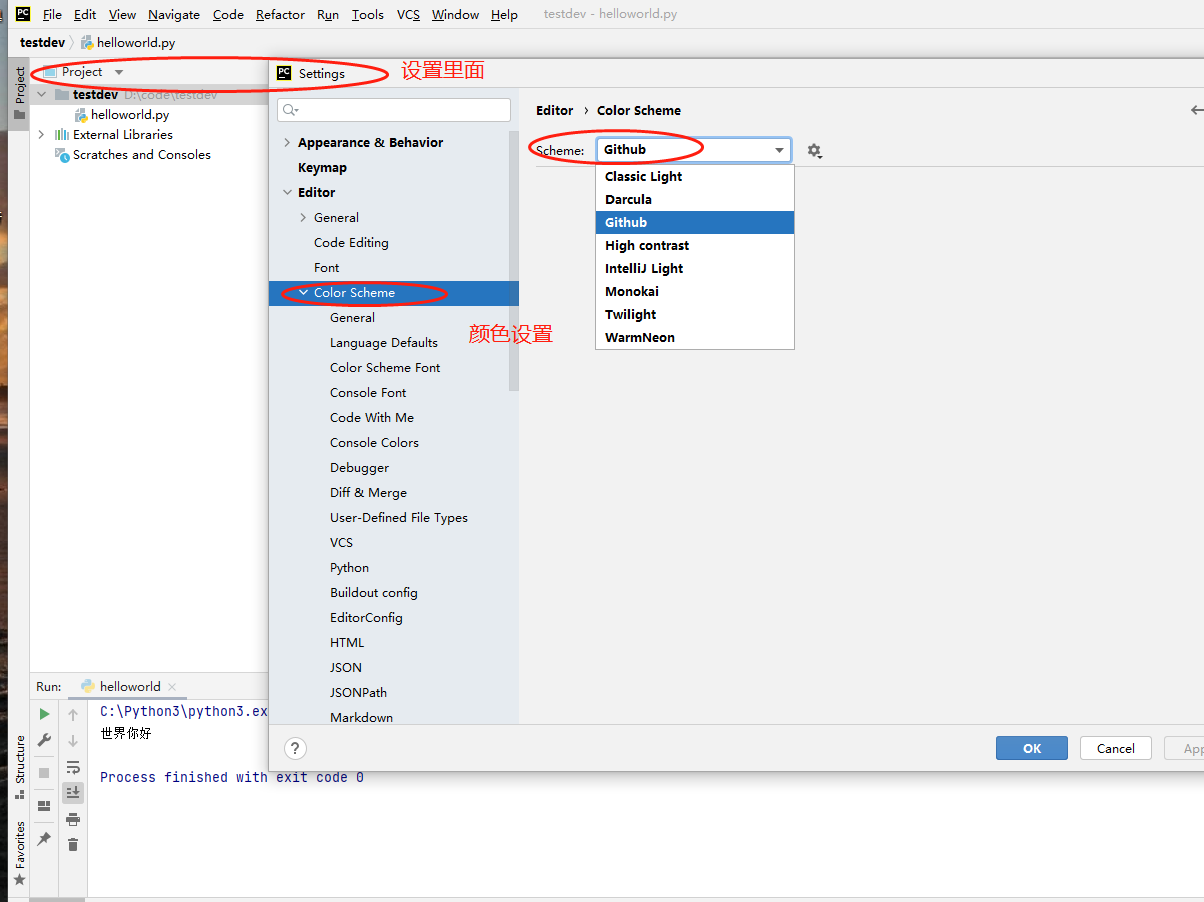Clear console output with the trash icon

click(x=73, y=845)
